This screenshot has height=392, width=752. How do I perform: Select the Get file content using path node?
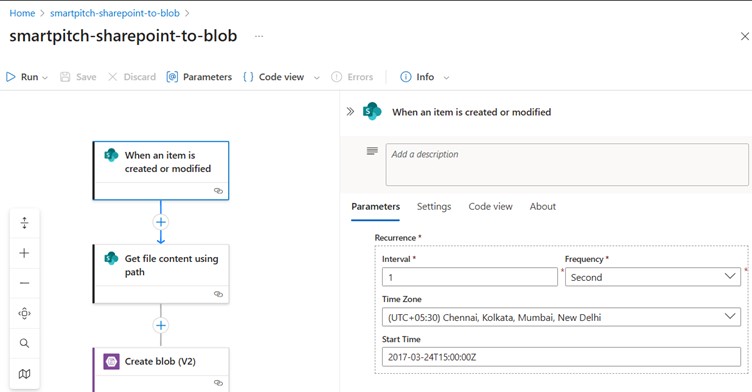pos(161,274)
